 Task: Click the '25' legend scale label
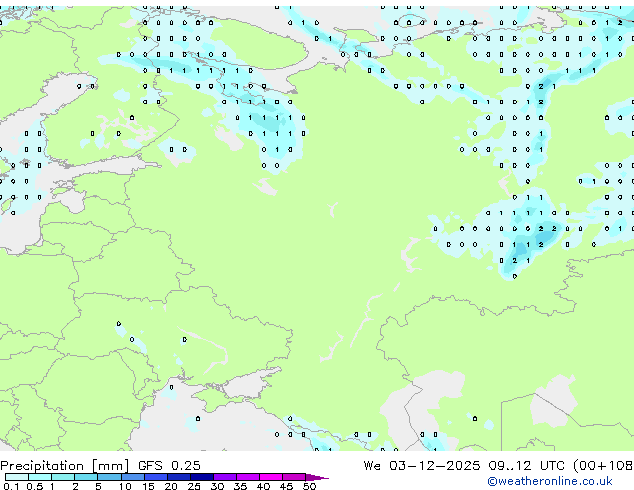coord(194,486)
